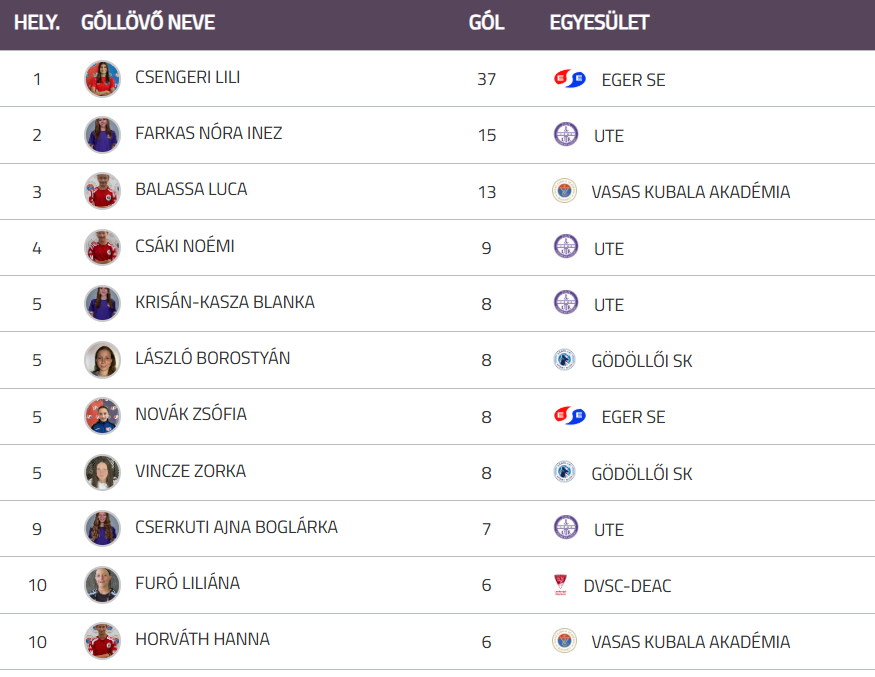Screen dimensions: 875x677
Task: Open the DVSC-DEAC team link
Action: (627, 586)
